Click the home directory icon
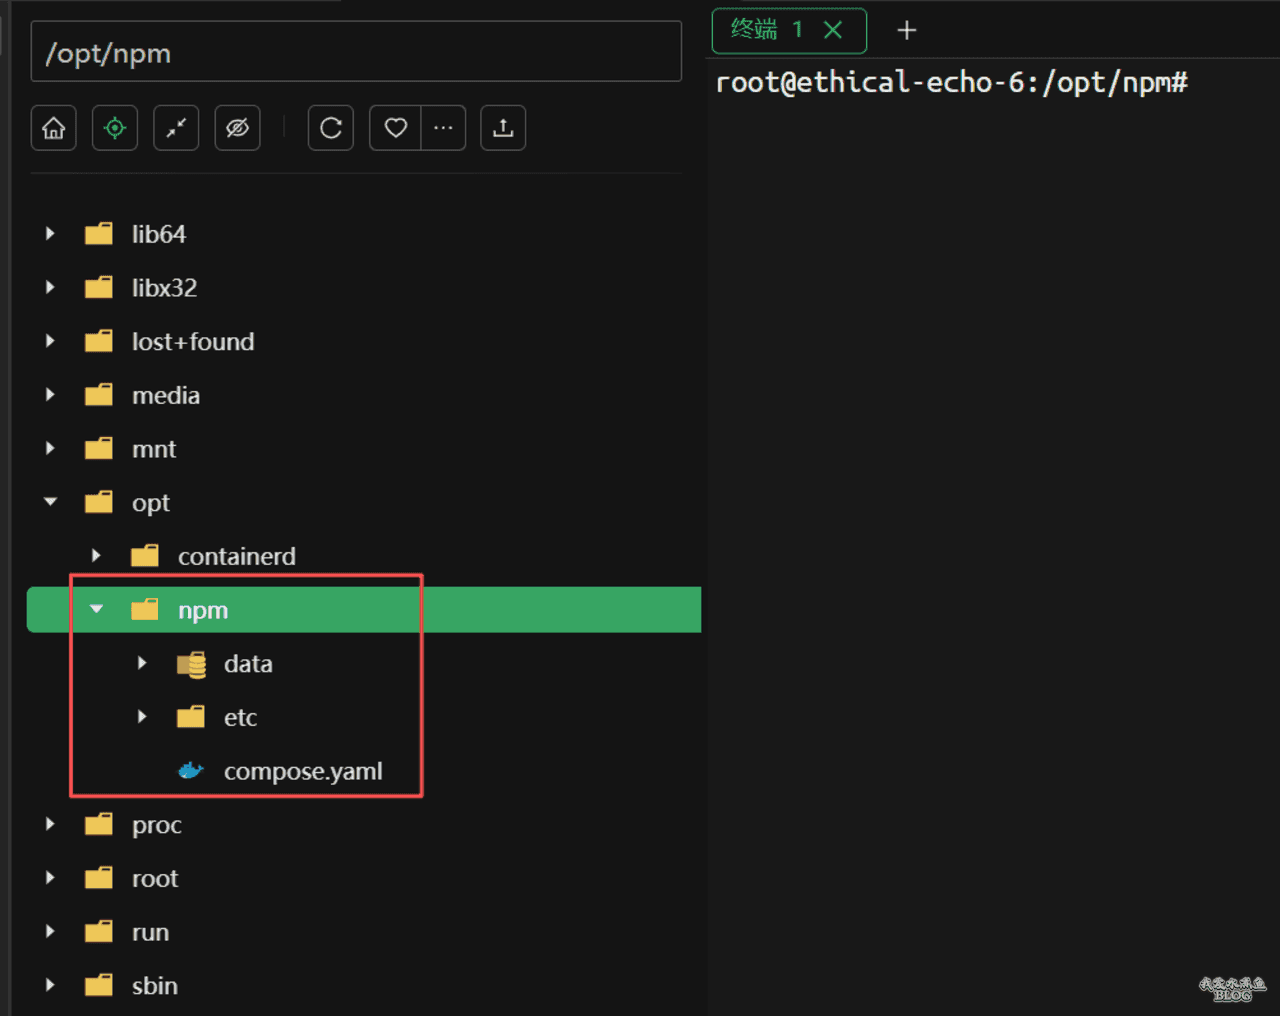The height and width of the screenshot is (1016, 1280). 54,128
